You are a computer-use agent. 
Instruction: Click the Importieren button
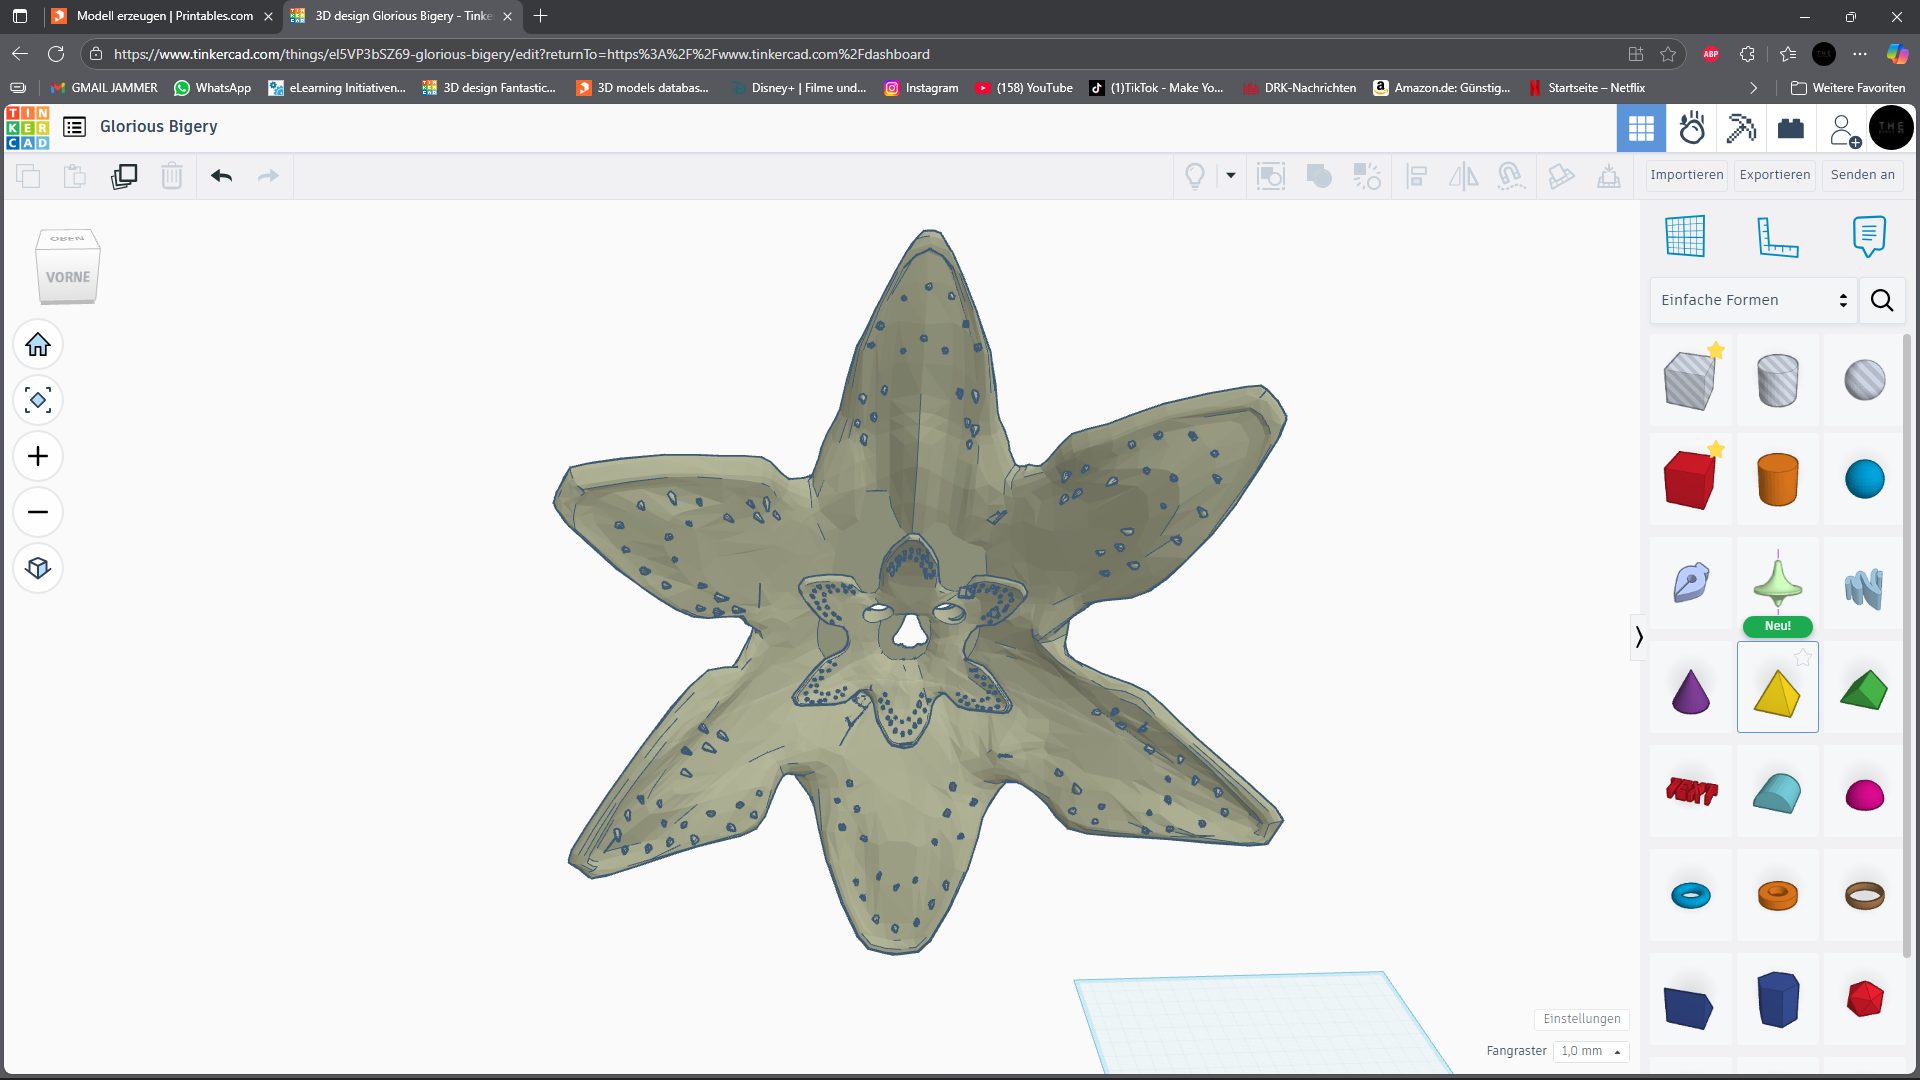tap(1686, 175)
